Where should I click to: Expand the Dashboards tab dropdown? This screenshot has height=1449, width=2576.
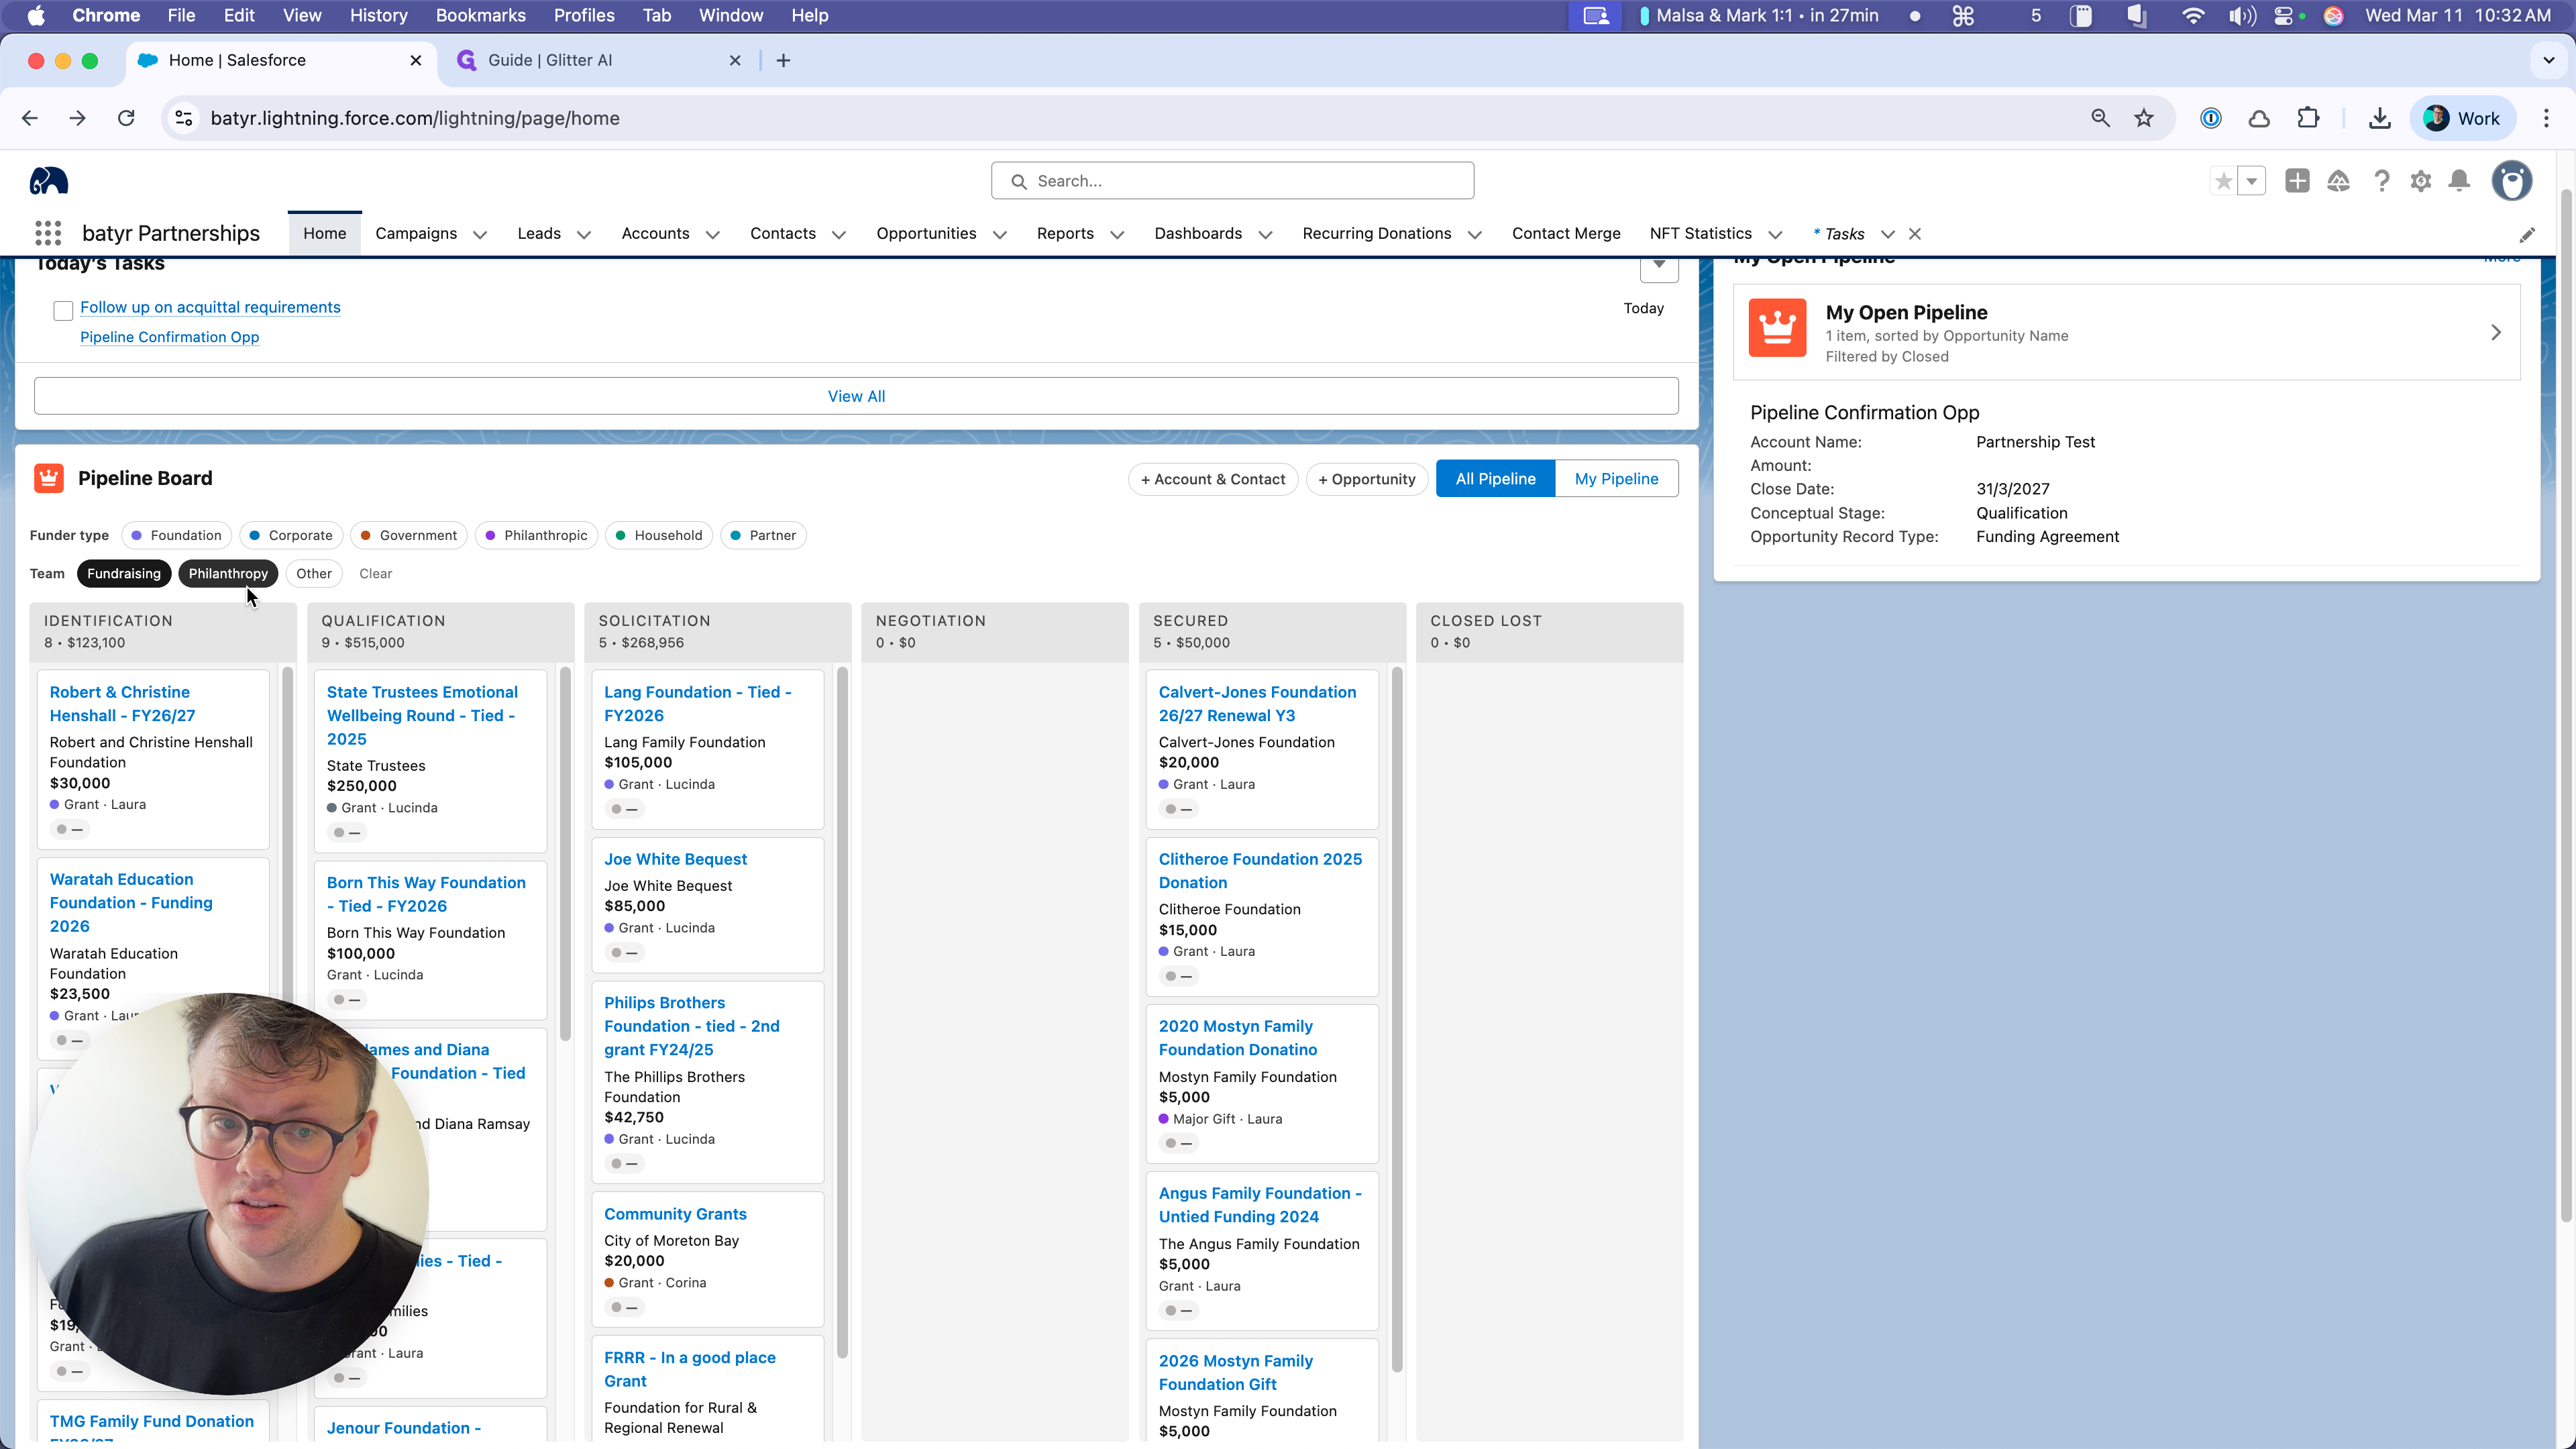[1265, 235]
